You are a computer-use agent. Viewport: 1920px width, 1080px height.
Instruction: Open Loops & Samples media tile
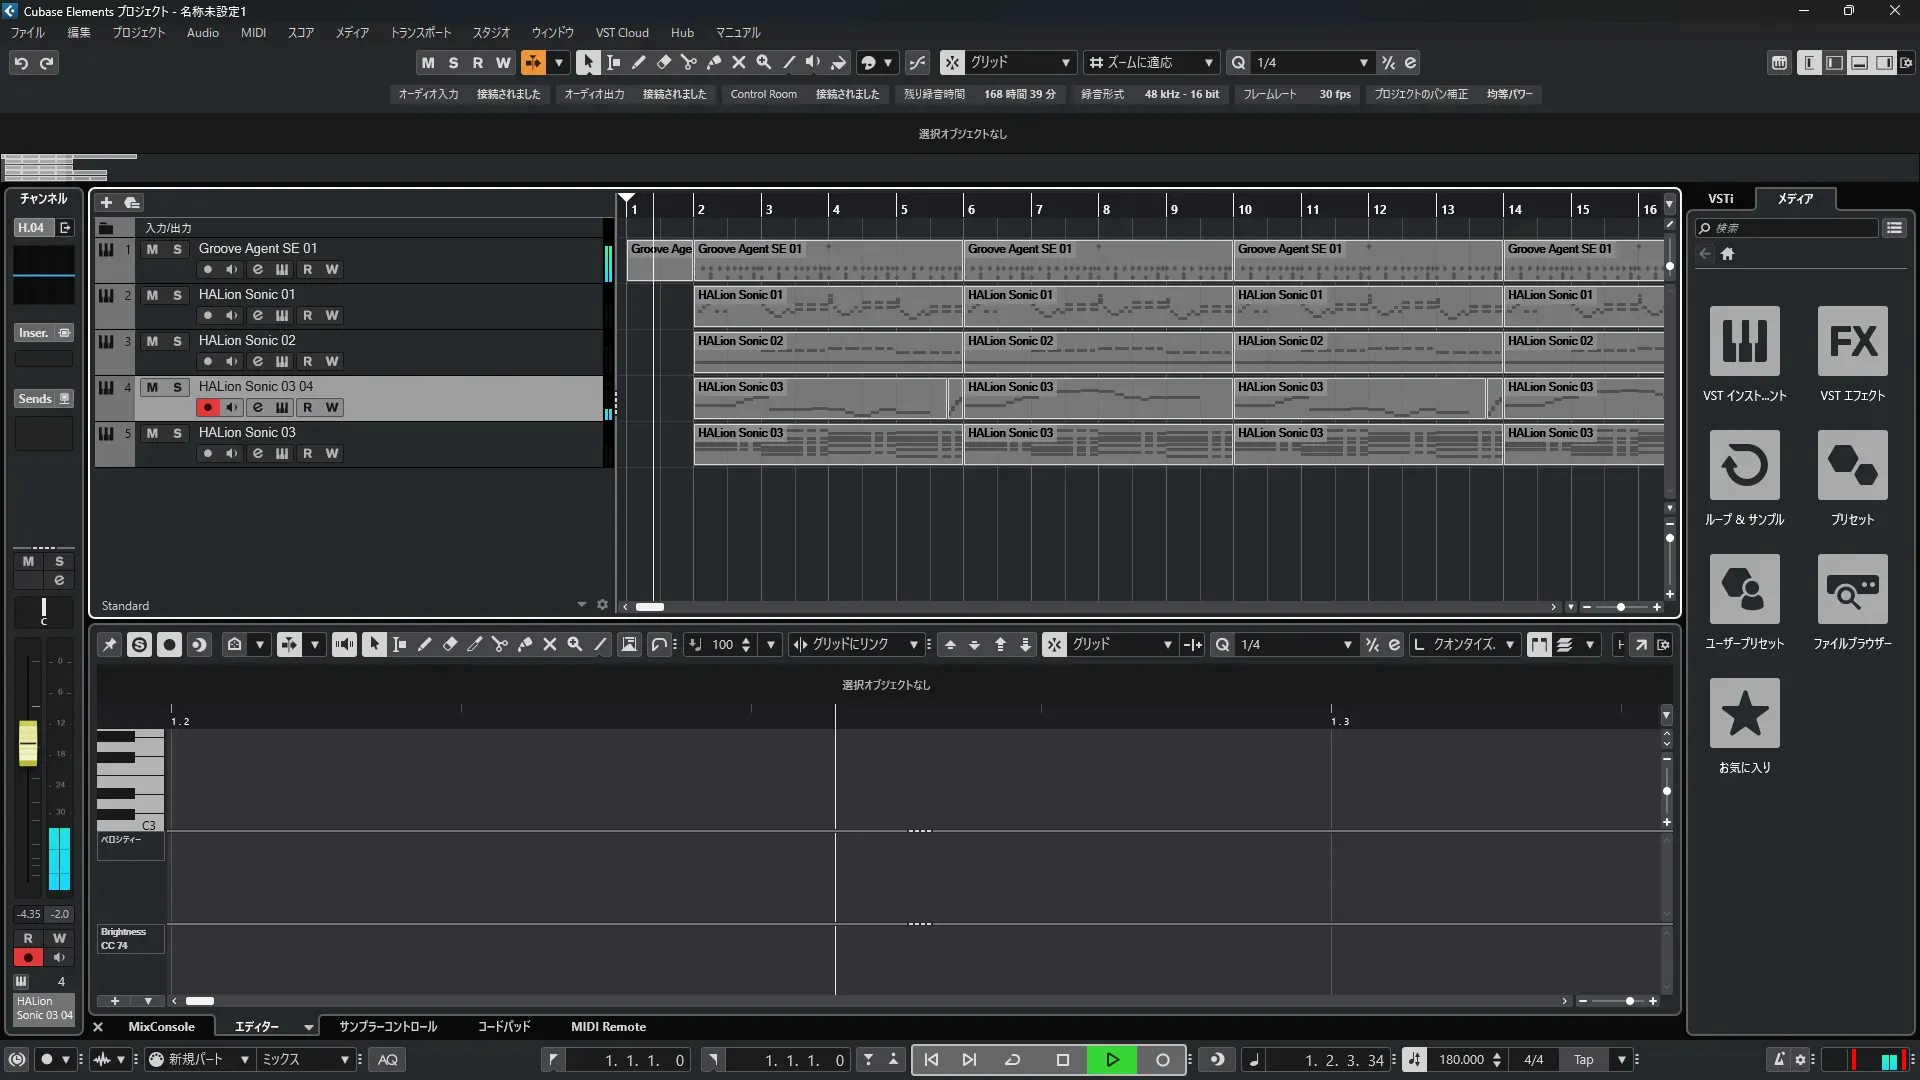coord(1744,465)
